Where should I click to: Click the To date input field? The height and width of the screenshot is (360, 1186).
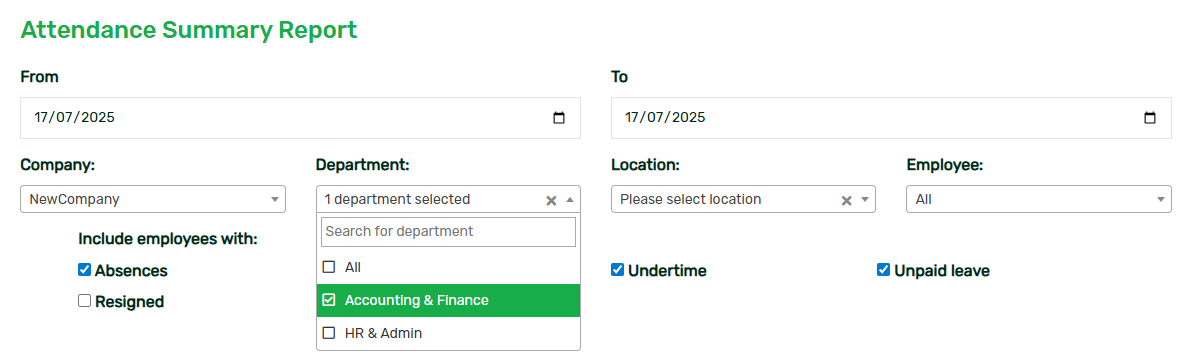click(891, 118)
